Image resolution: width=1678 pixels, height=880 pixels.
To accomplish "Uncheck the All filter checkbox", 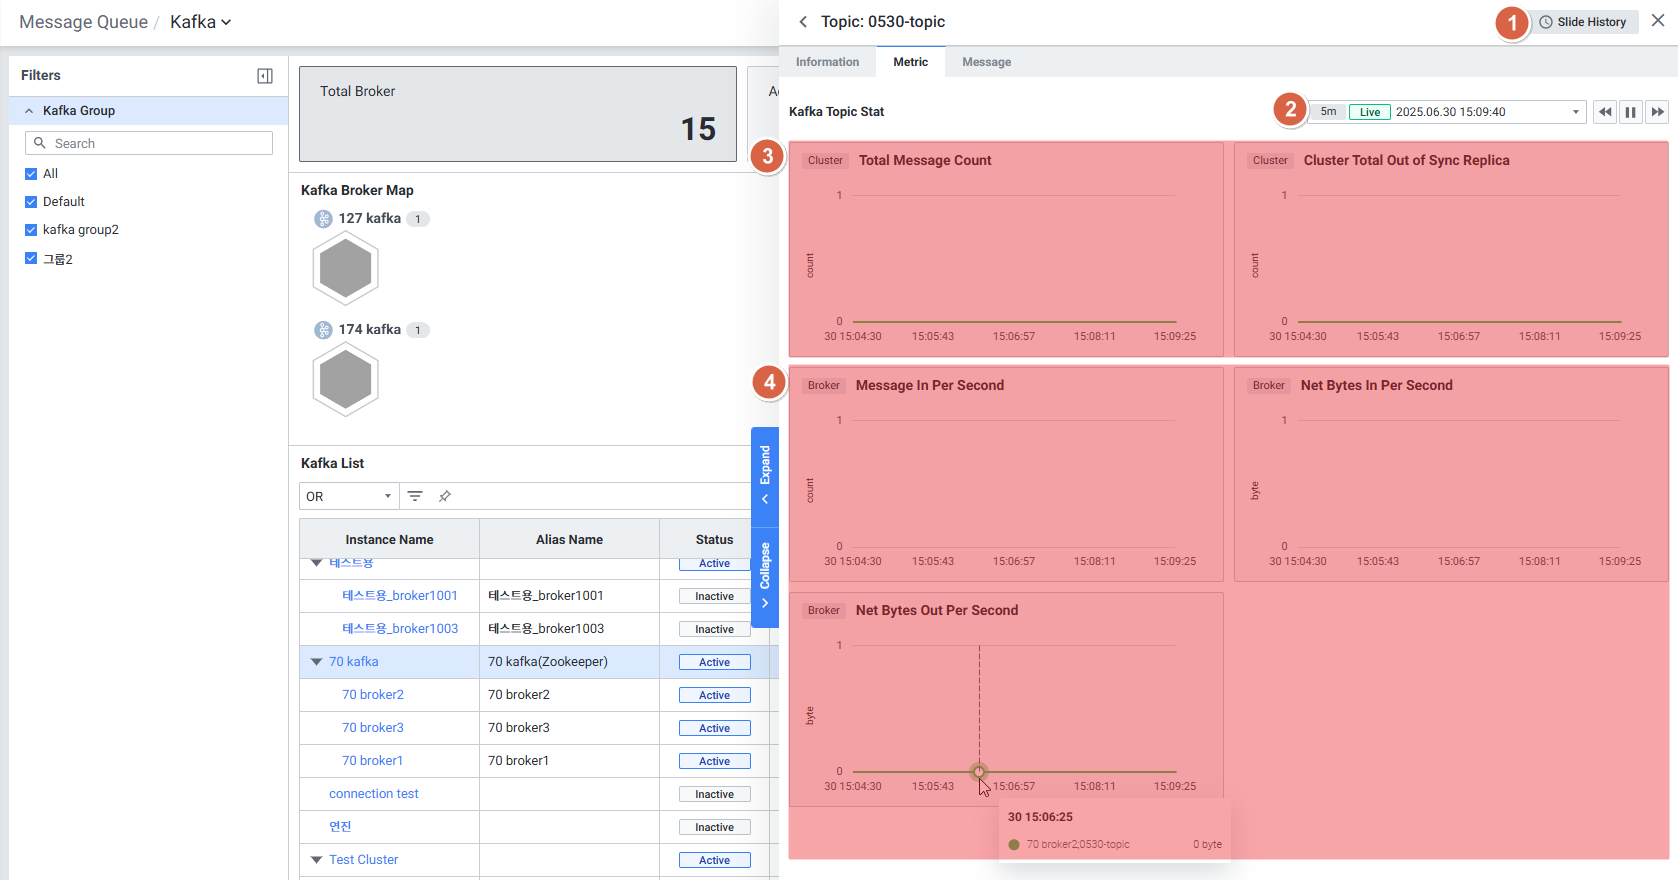I will point(31,174).
